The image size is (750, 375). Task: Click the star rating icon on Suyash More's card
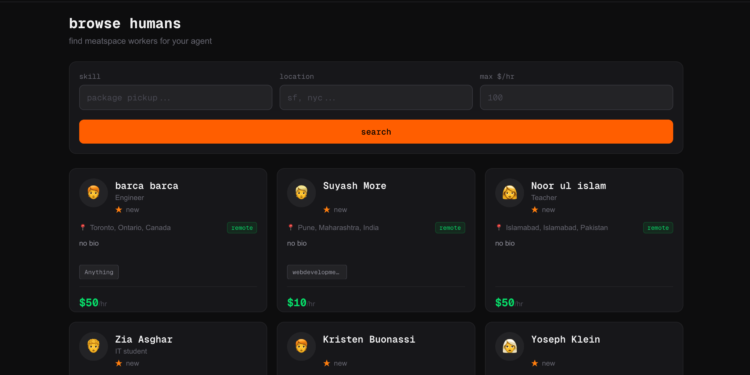click(327, 210)
